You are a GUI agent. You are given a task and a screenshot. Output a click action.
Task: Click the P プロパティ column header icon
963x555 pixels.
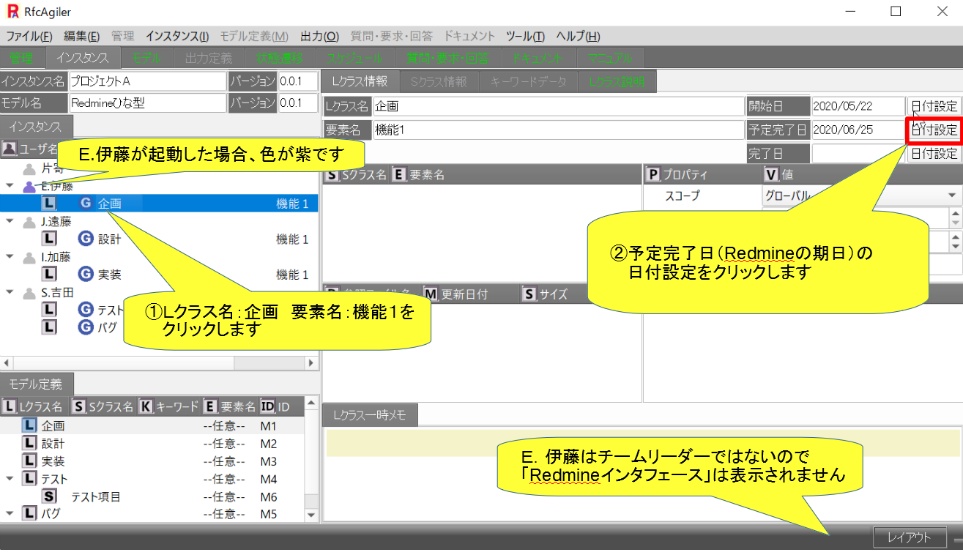click(654, 174)
